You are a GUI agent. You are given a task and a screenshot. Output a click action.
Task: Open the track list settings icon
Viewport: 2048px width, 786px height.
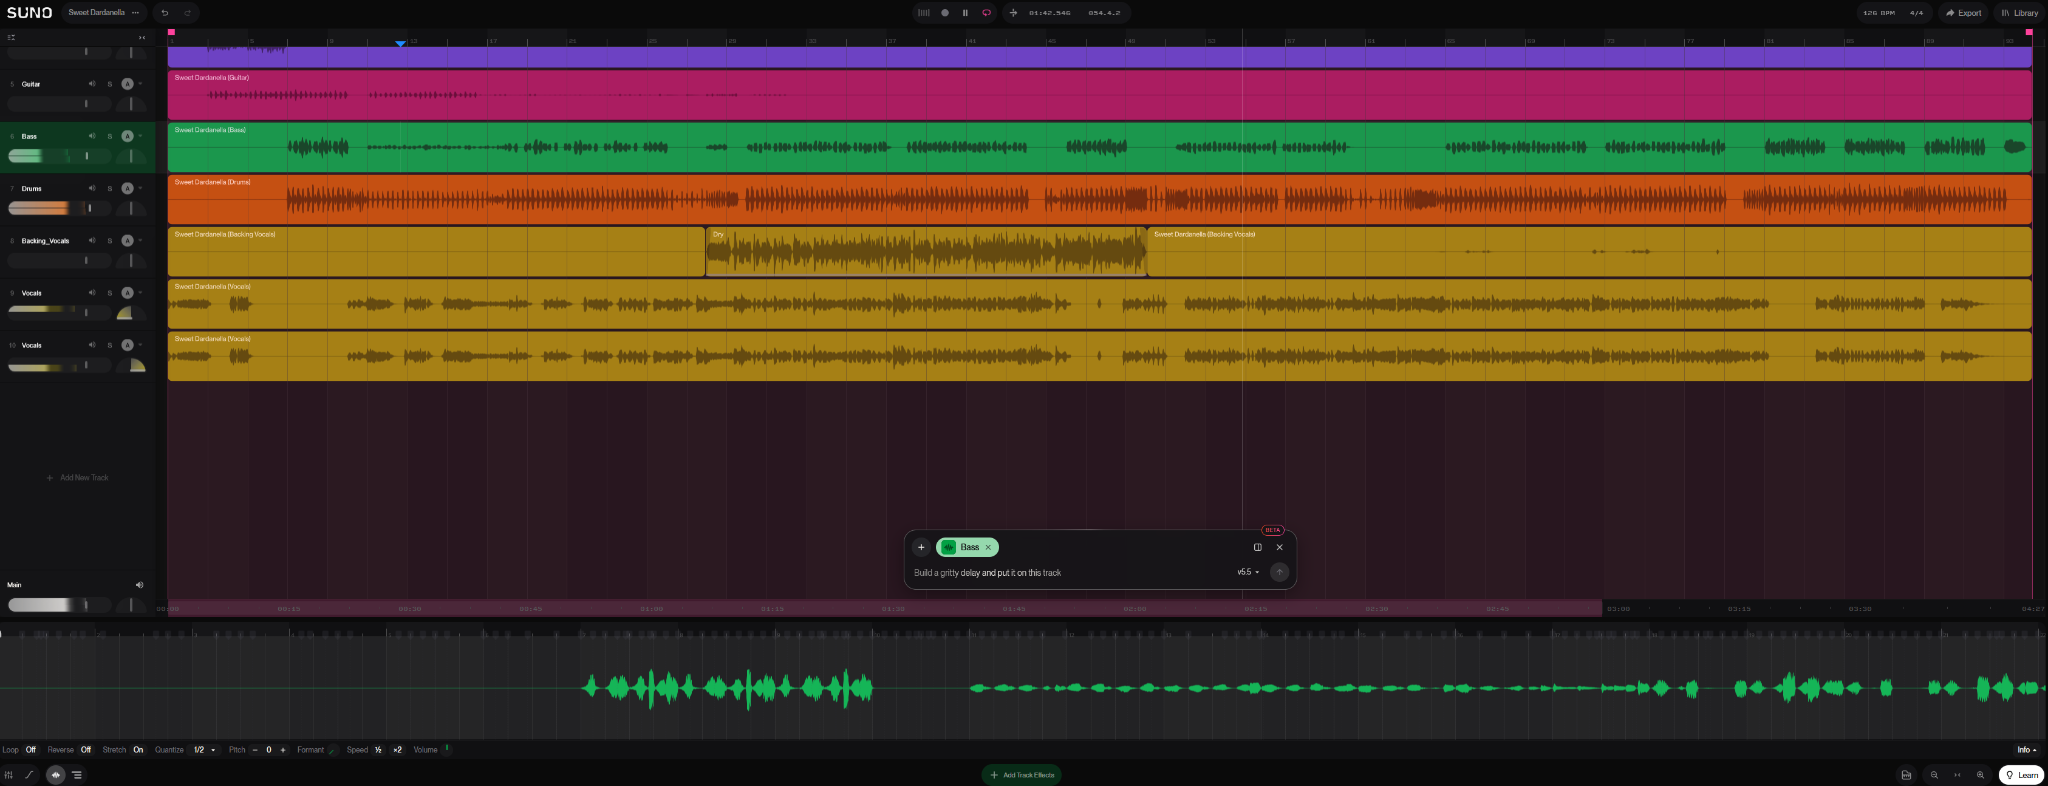point(11,38)
